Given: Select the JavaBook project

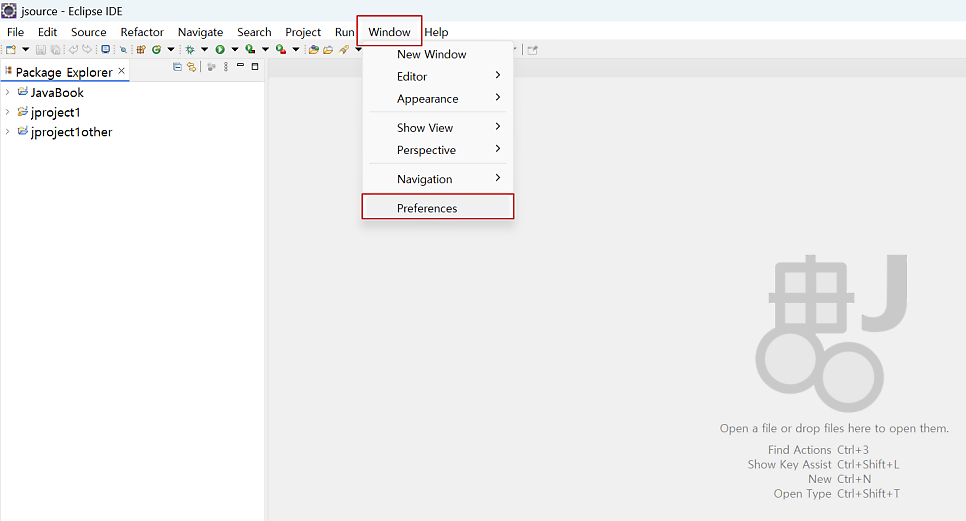Looking at the screenshot, I should coord(57,92).
